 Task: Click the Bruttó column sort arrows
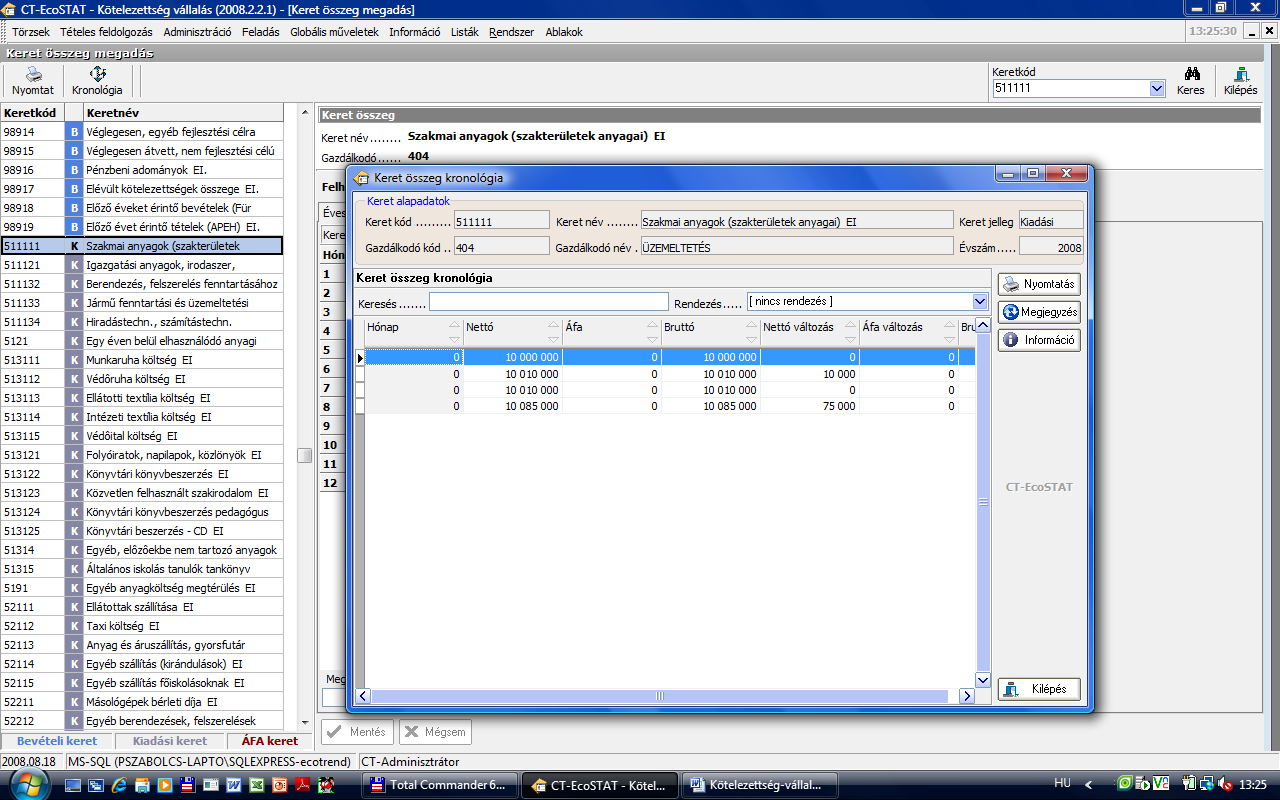752,332
